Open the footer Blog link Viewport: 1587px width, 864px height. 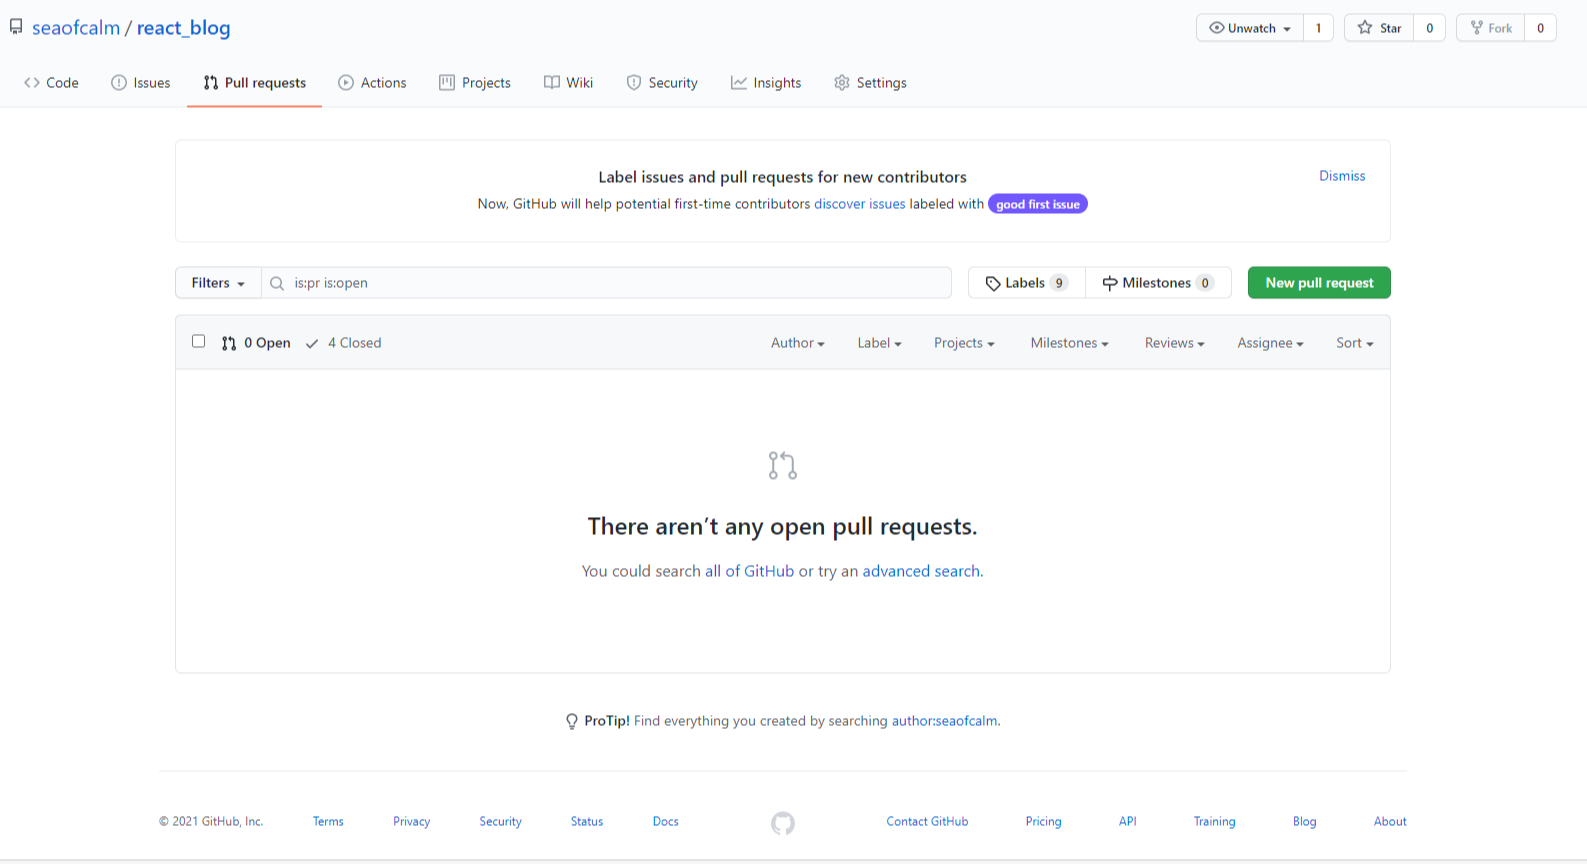(x=1304, y=822)
